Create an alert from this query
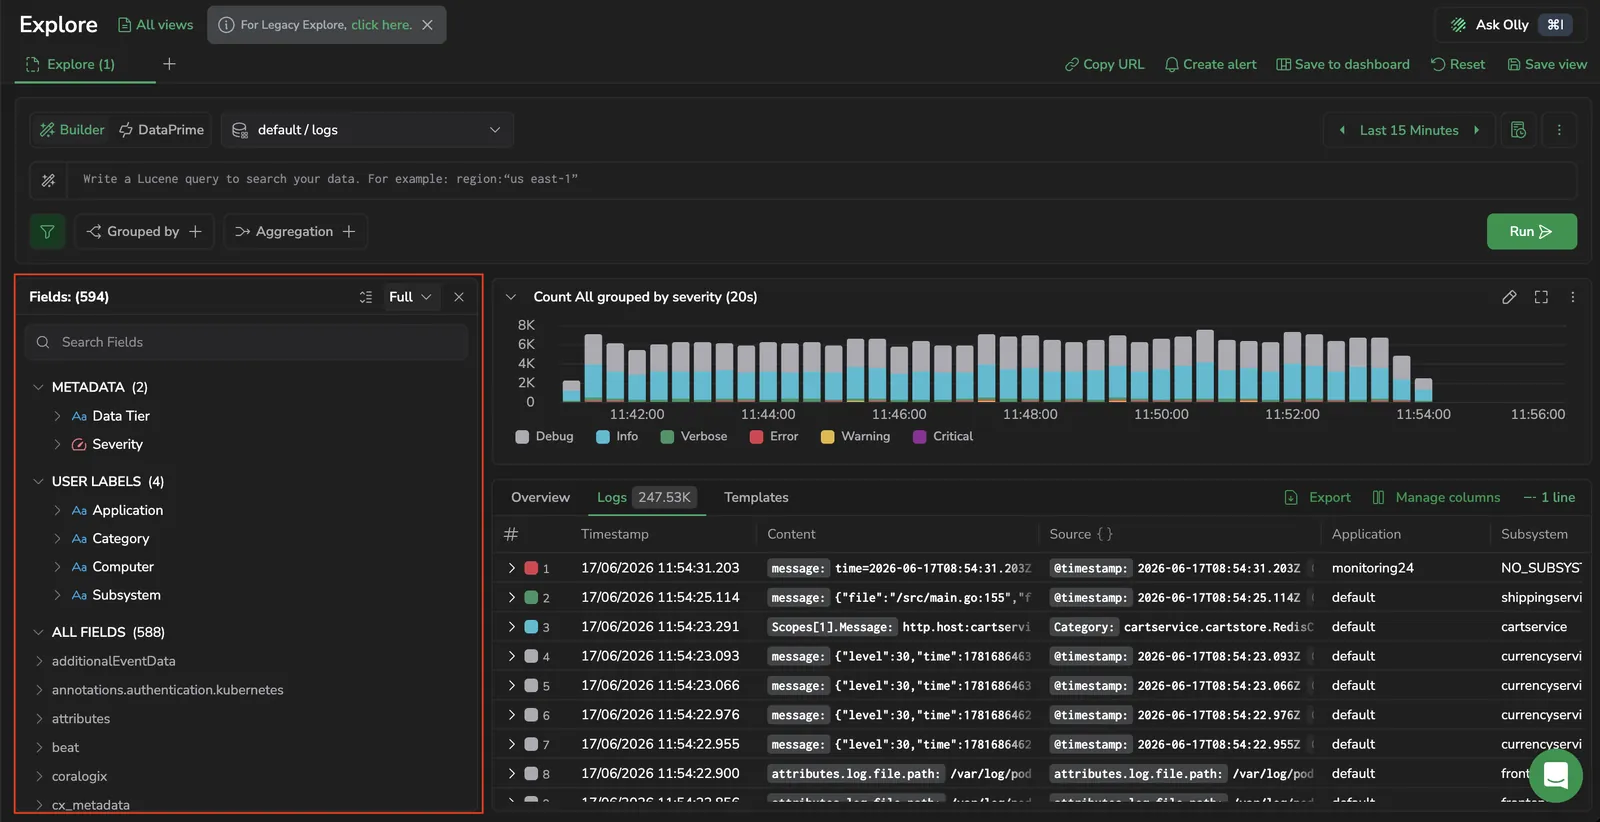Screen dimensions: 1600x822 coord(1210,64)
